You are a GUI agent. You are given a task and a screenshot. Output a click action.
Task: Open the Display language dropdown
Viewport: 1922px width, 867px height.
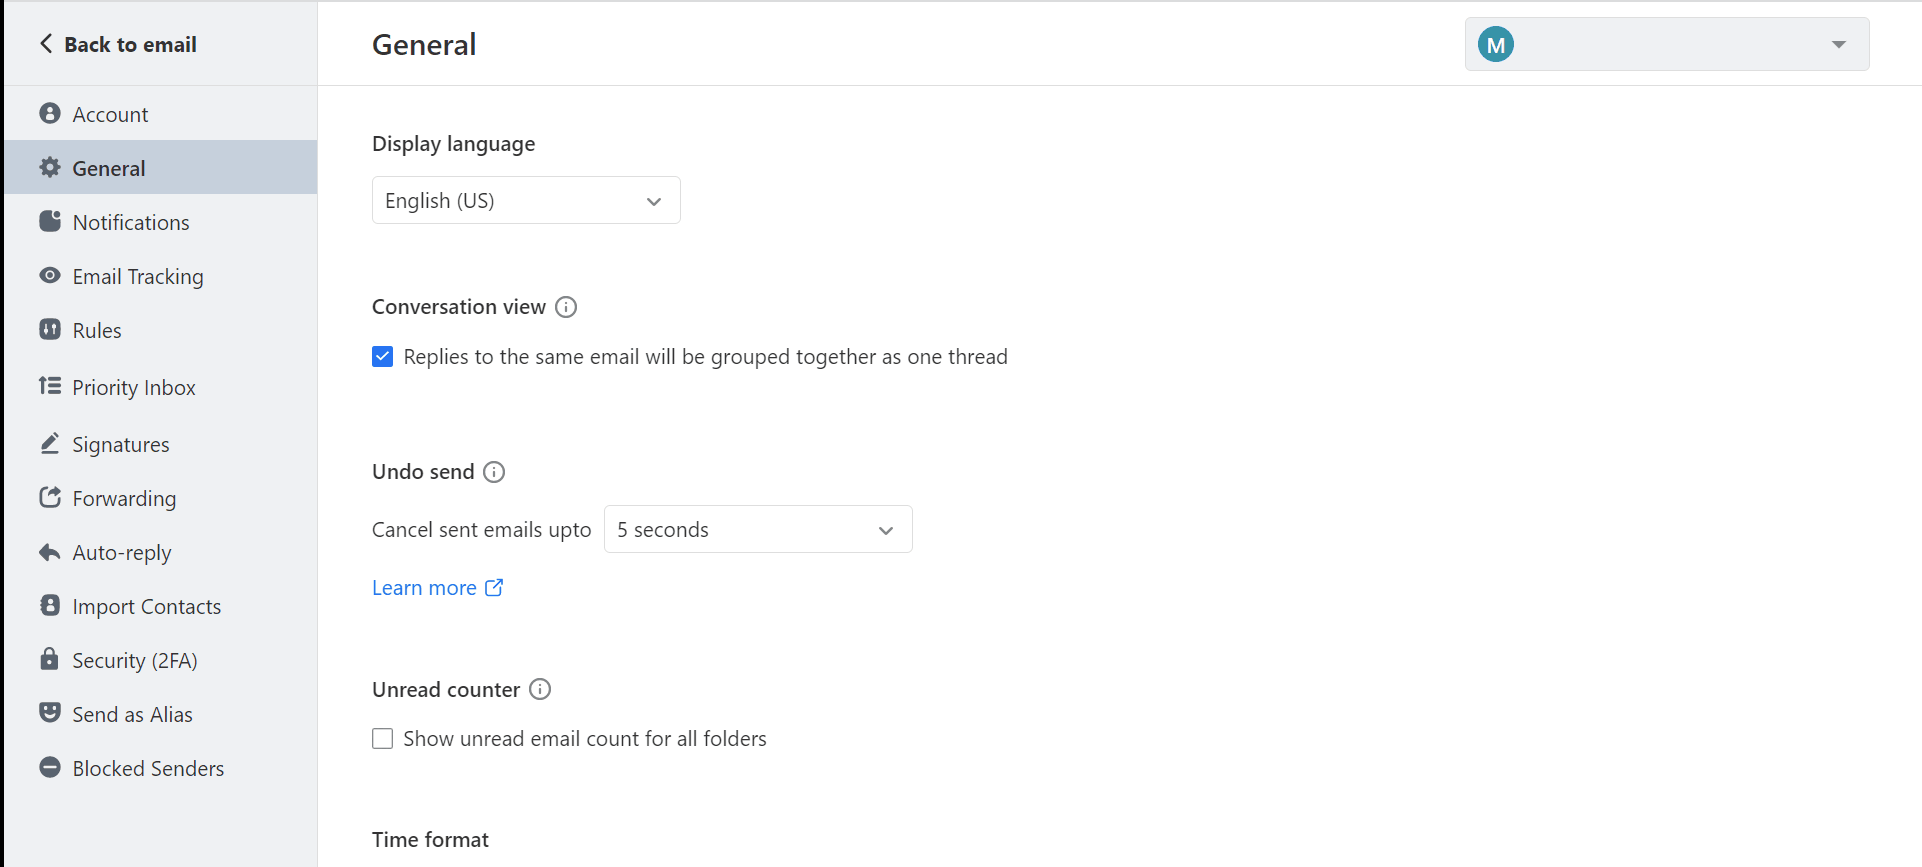(x=526, y=200)
